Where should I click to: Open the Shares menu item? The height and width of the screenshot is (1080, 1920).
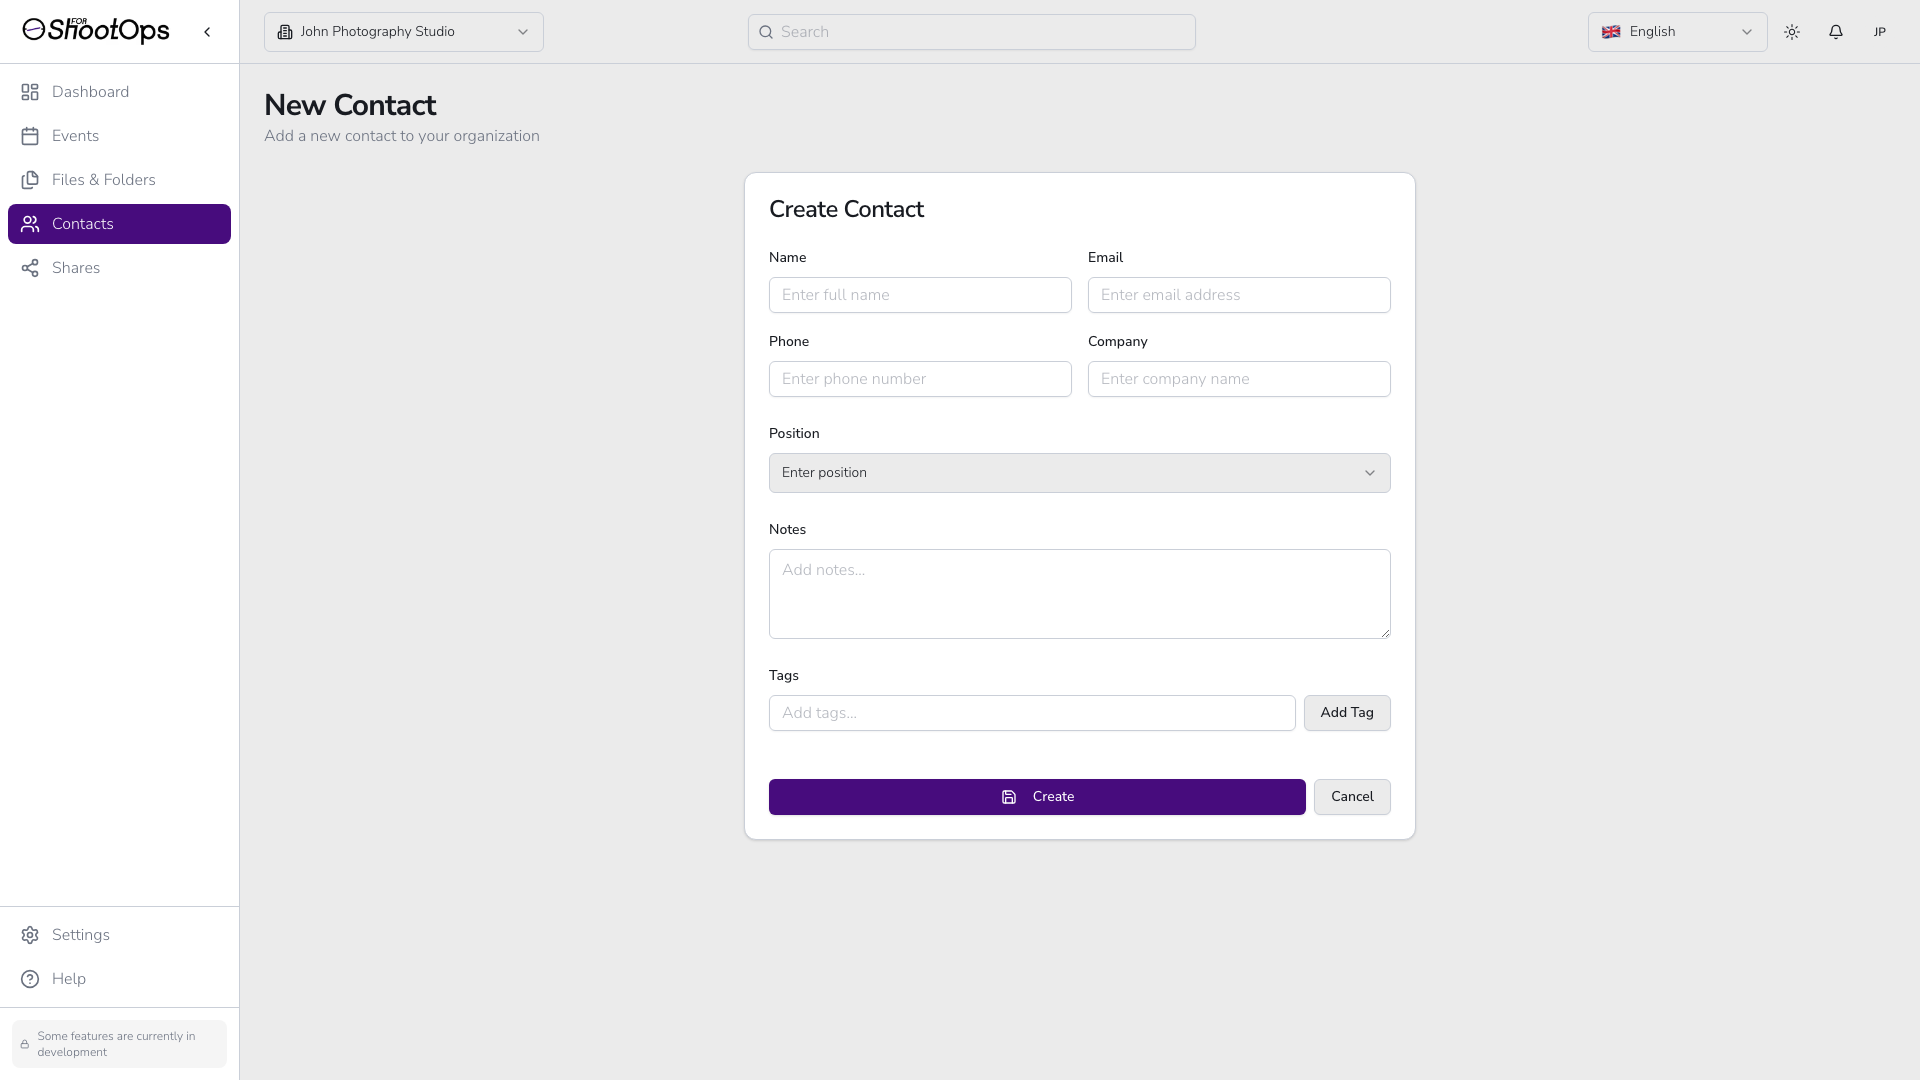click(76, 268)
